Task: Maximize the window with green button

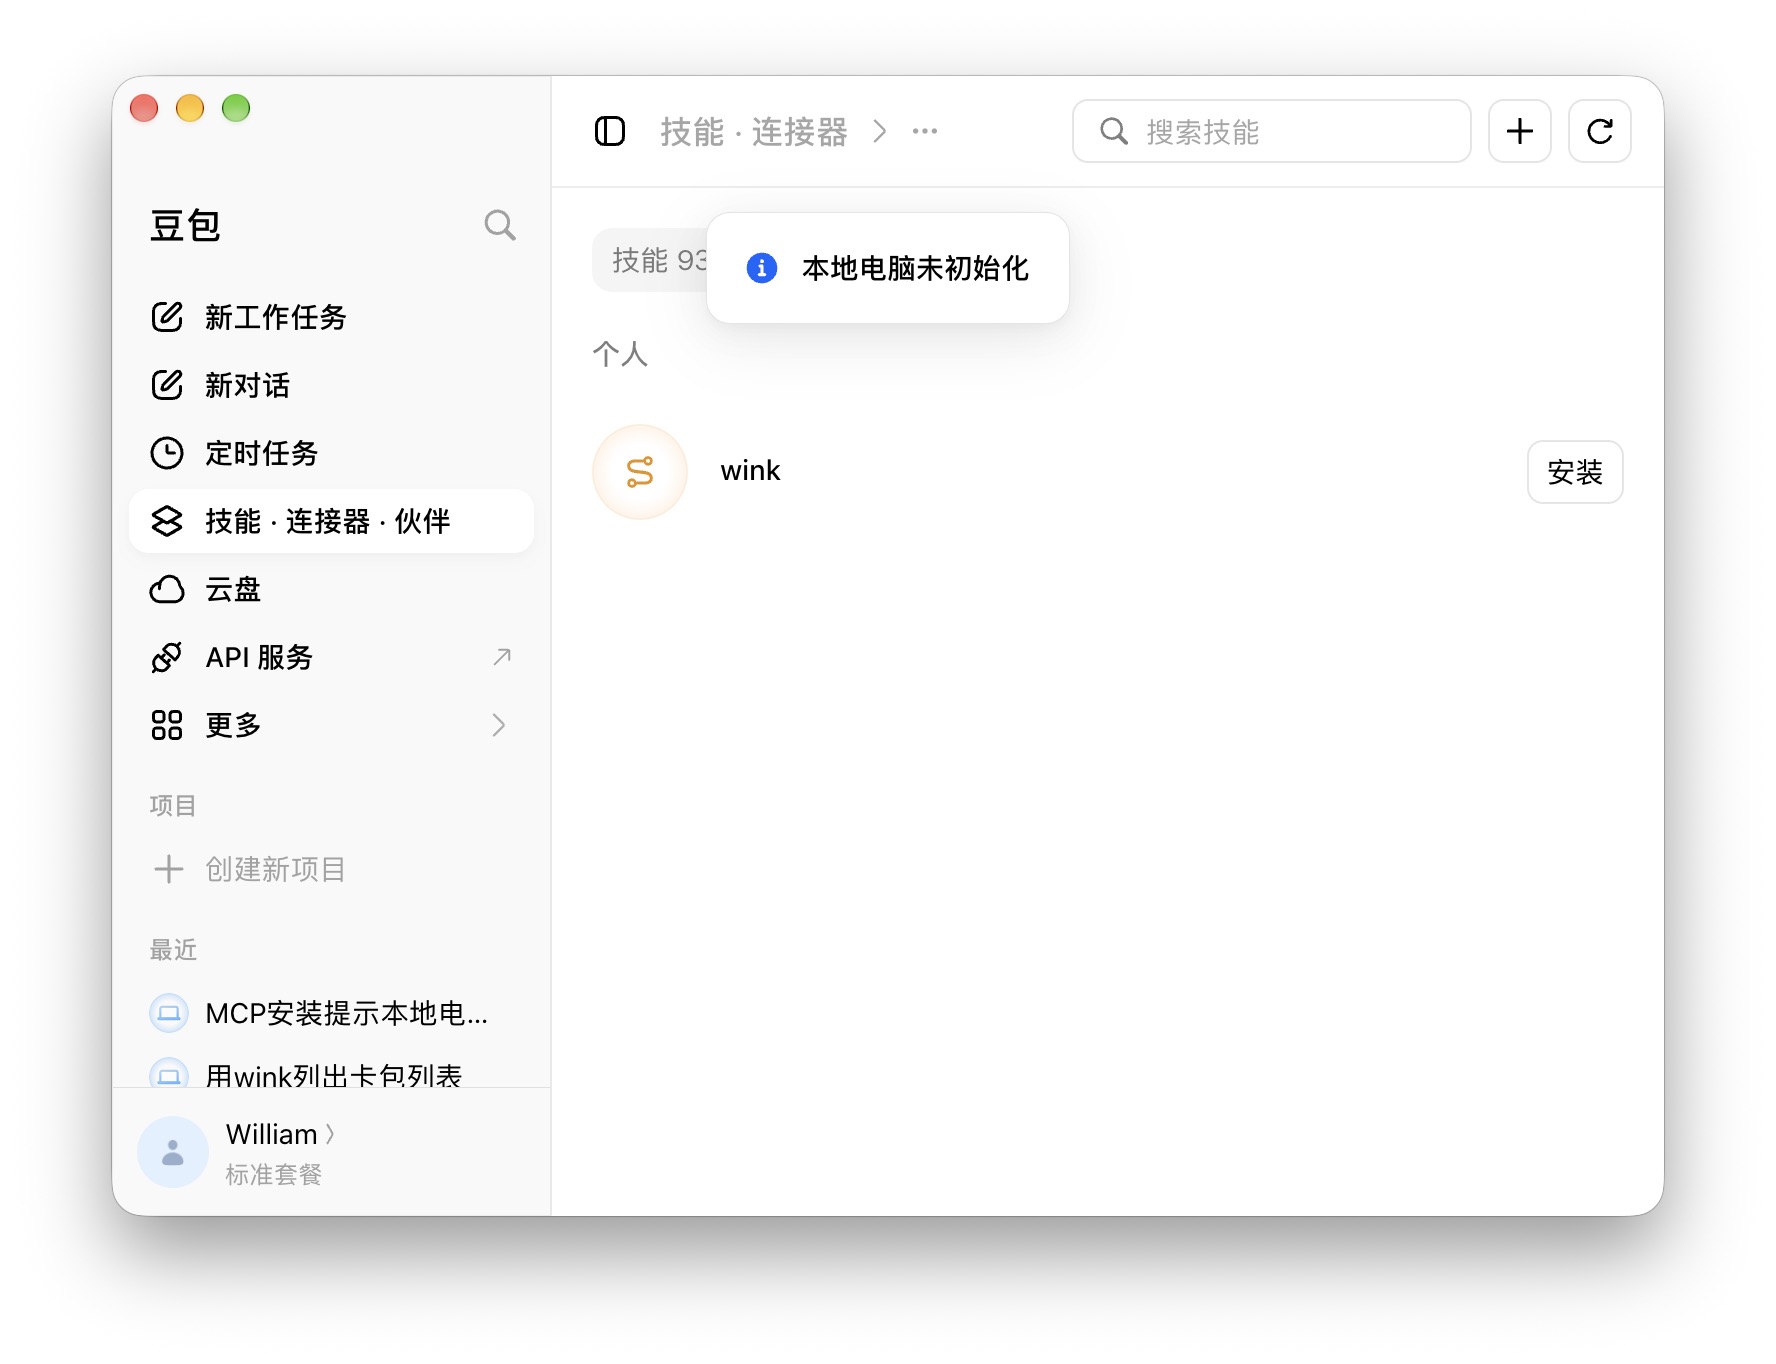Action: tap(236, 108)
